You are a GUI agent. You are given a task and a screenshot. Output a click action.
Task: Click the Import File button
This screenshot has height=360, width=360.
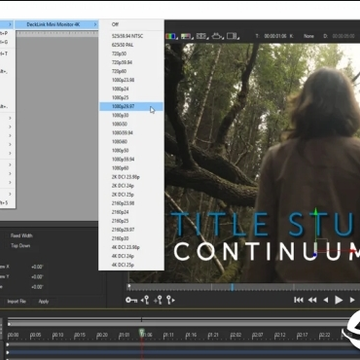click(16, 301)
